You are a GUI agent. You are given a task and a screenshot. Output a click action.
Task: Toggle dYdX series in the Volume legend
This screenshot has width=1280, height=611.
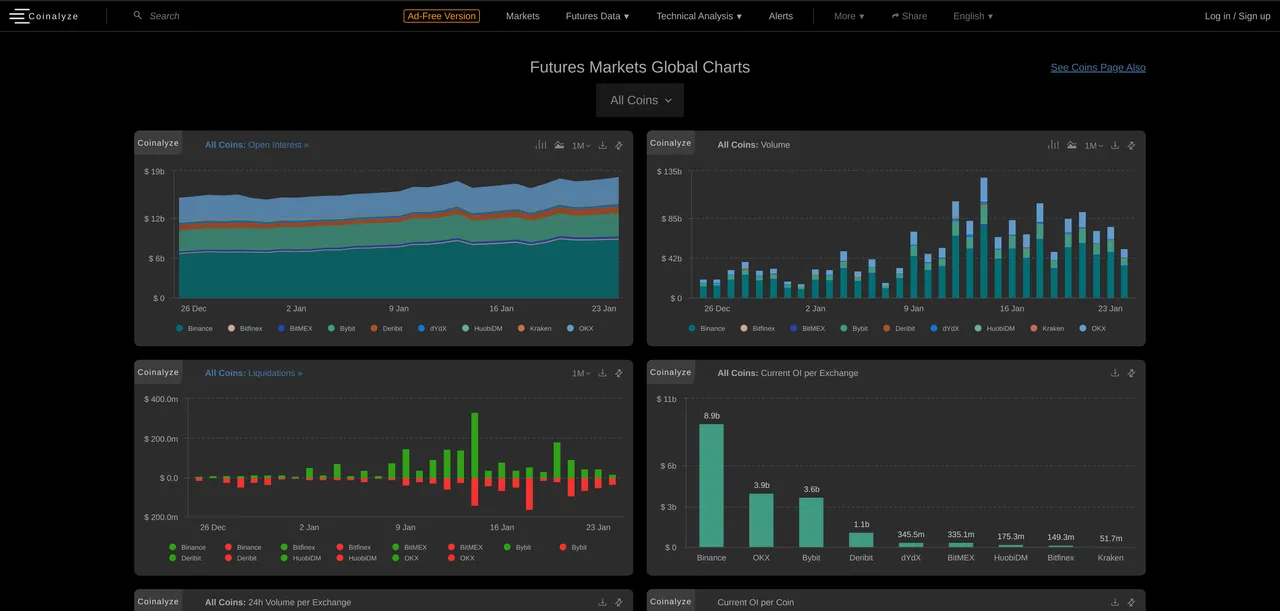coord(944,328)
